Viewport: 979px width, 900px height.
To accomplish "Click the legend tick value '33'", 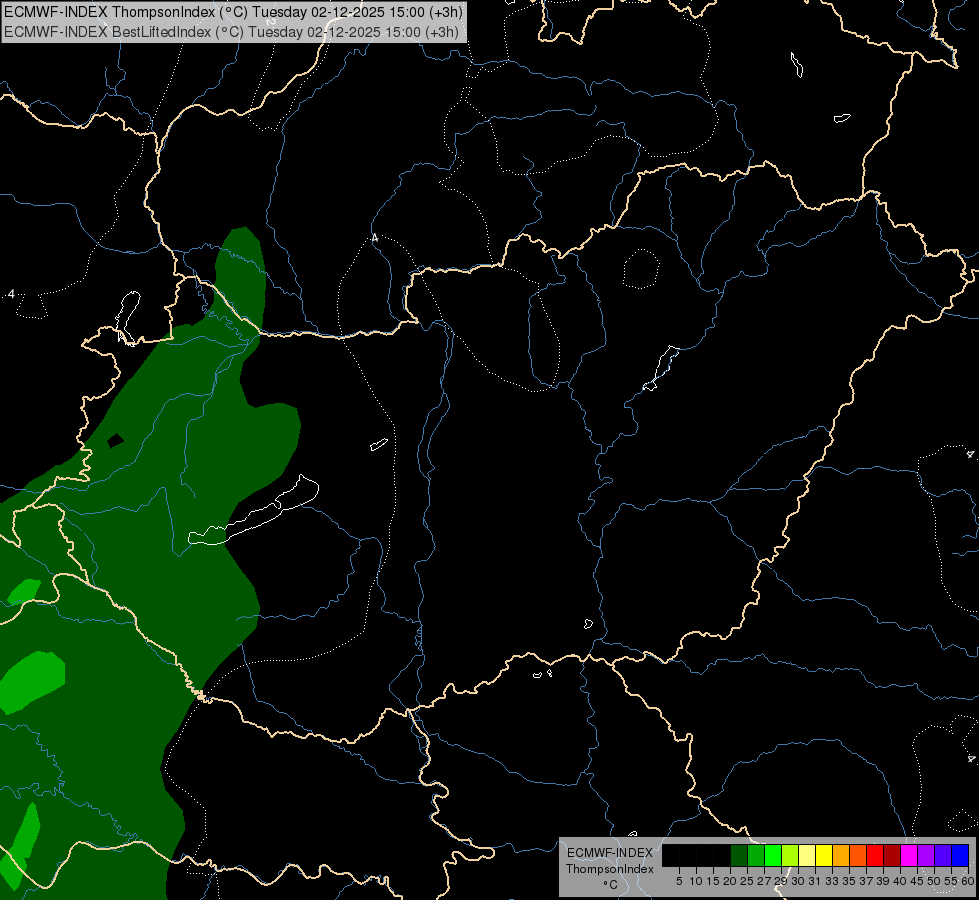I will pyautogui.click(x=832, y=881).
